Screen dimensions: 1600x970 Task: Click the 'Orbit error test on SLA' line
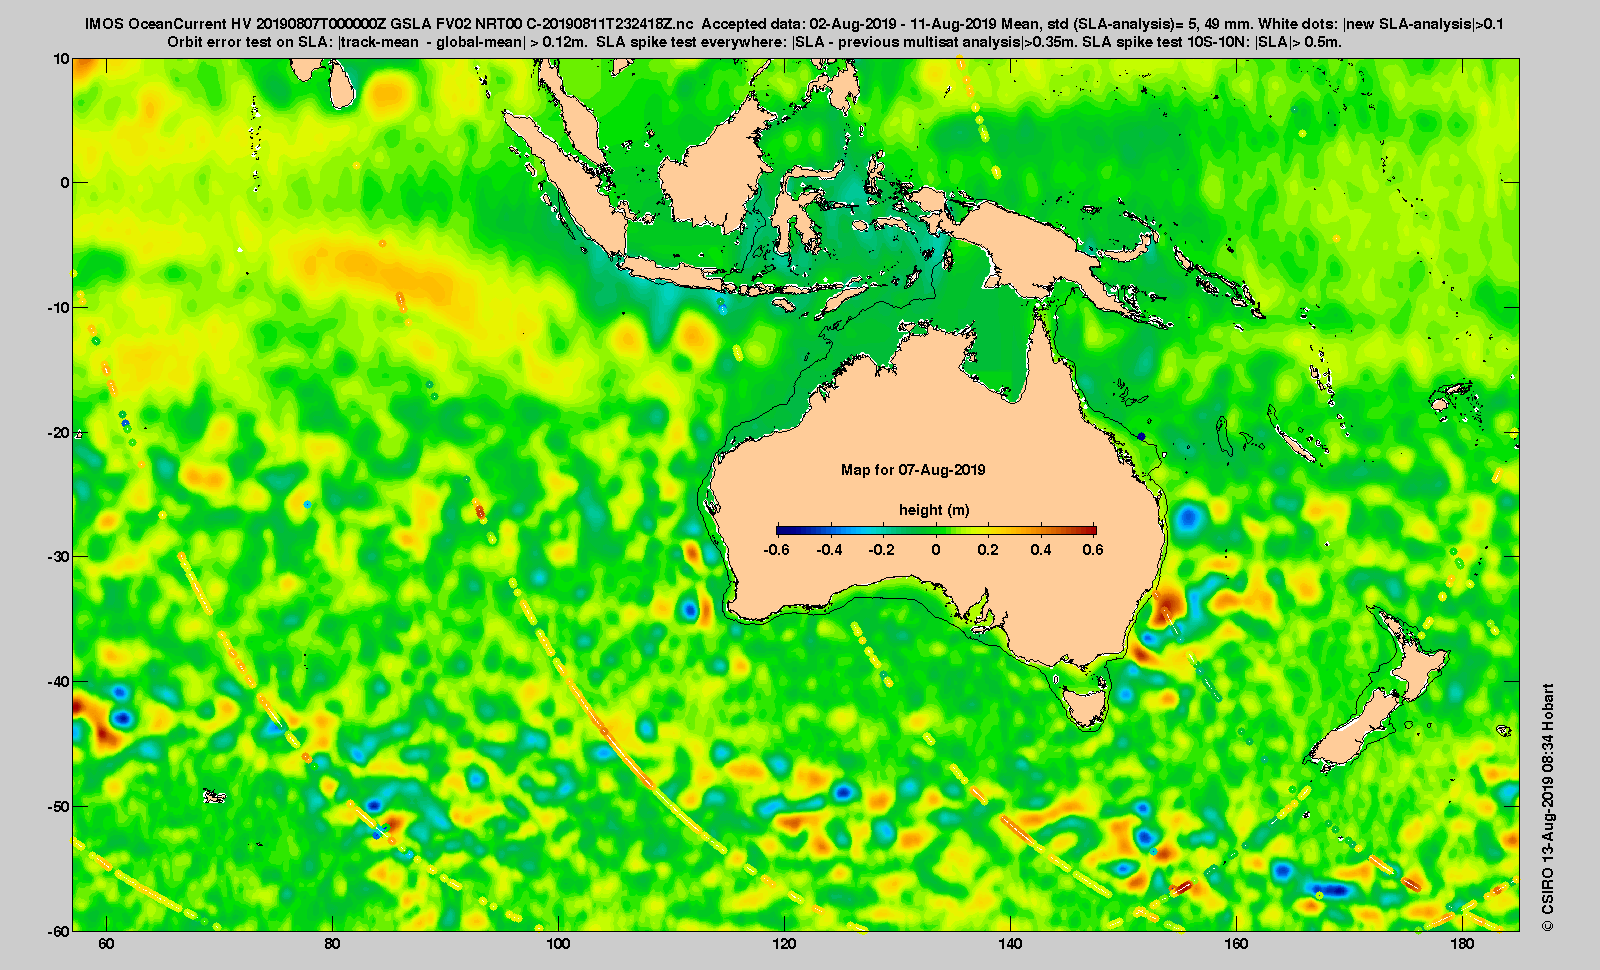(x=754, y=42)
